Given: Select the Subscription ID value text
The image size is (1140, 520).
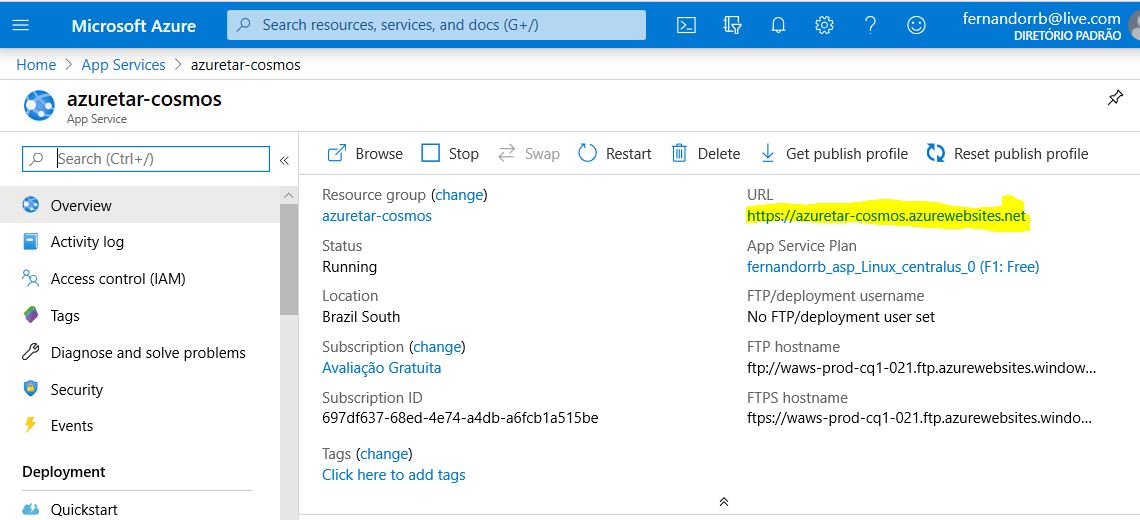Looking at the screenshot, I should [x=460, y=418].
